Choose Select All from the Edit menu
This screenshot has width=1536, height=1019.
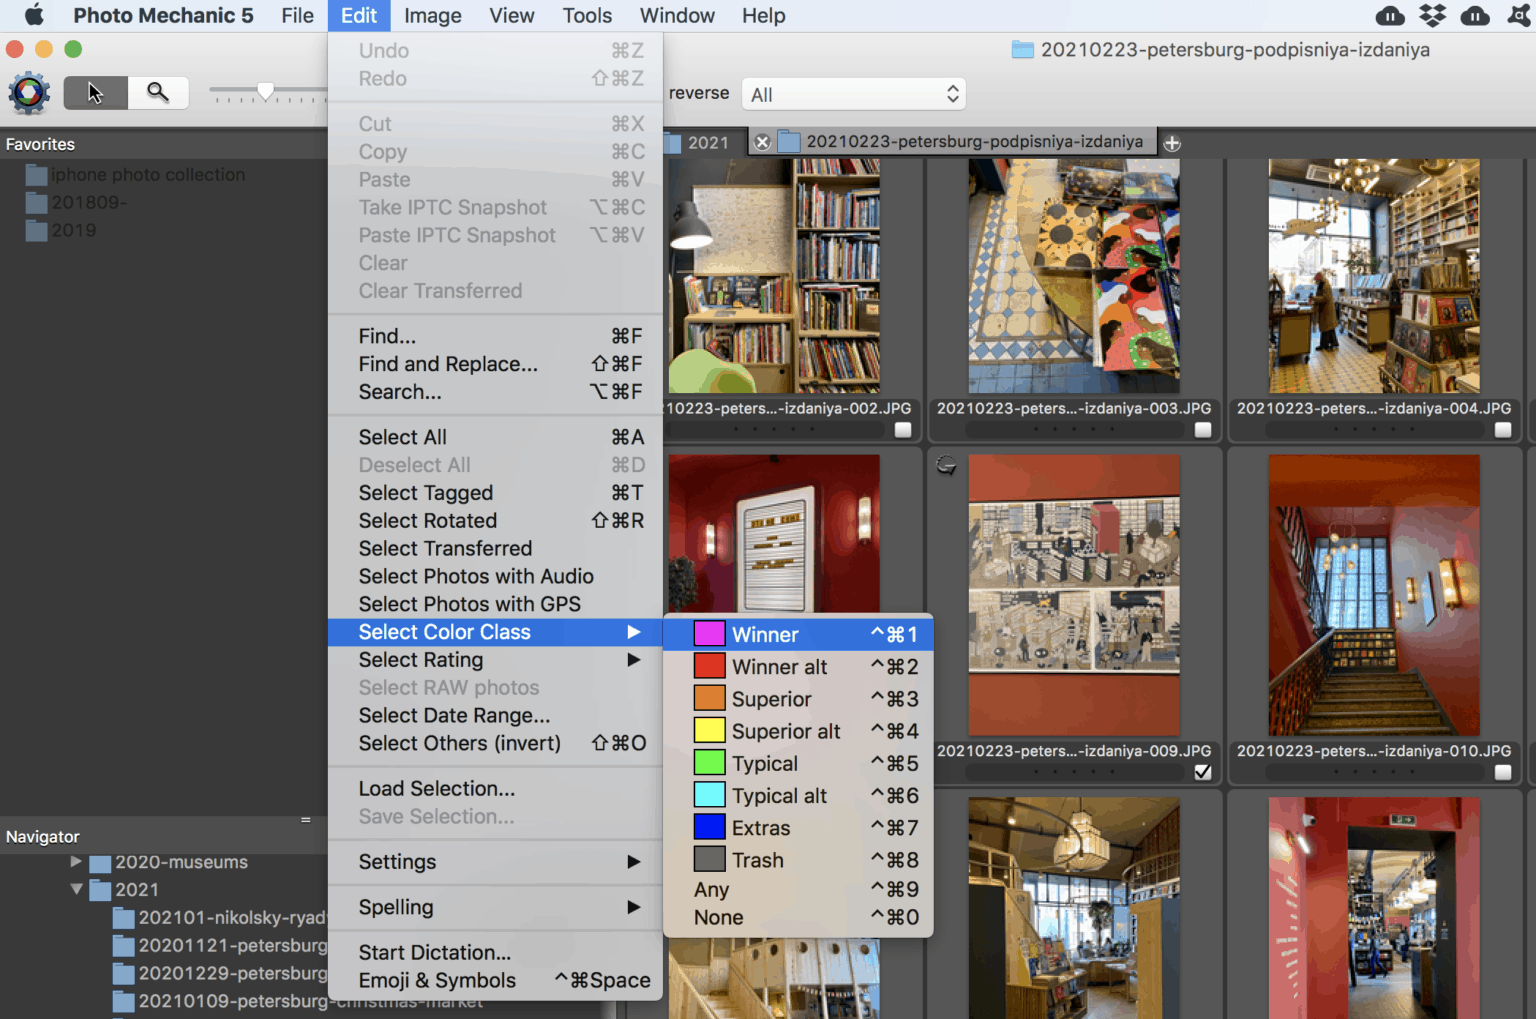tap(402, 437)
